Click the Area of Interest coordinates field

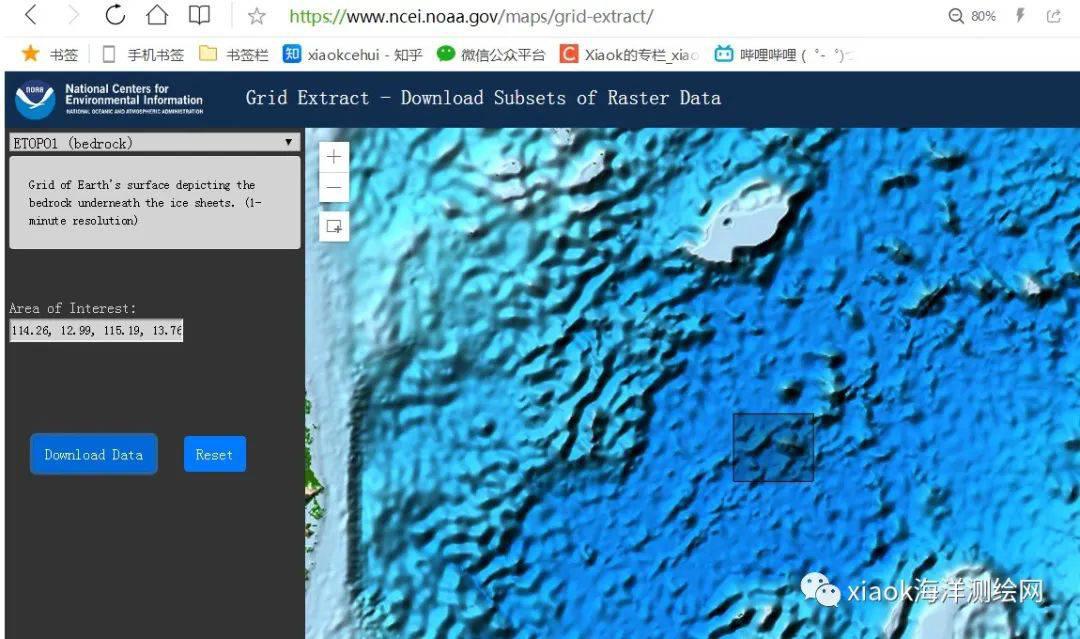click(96, 331)
